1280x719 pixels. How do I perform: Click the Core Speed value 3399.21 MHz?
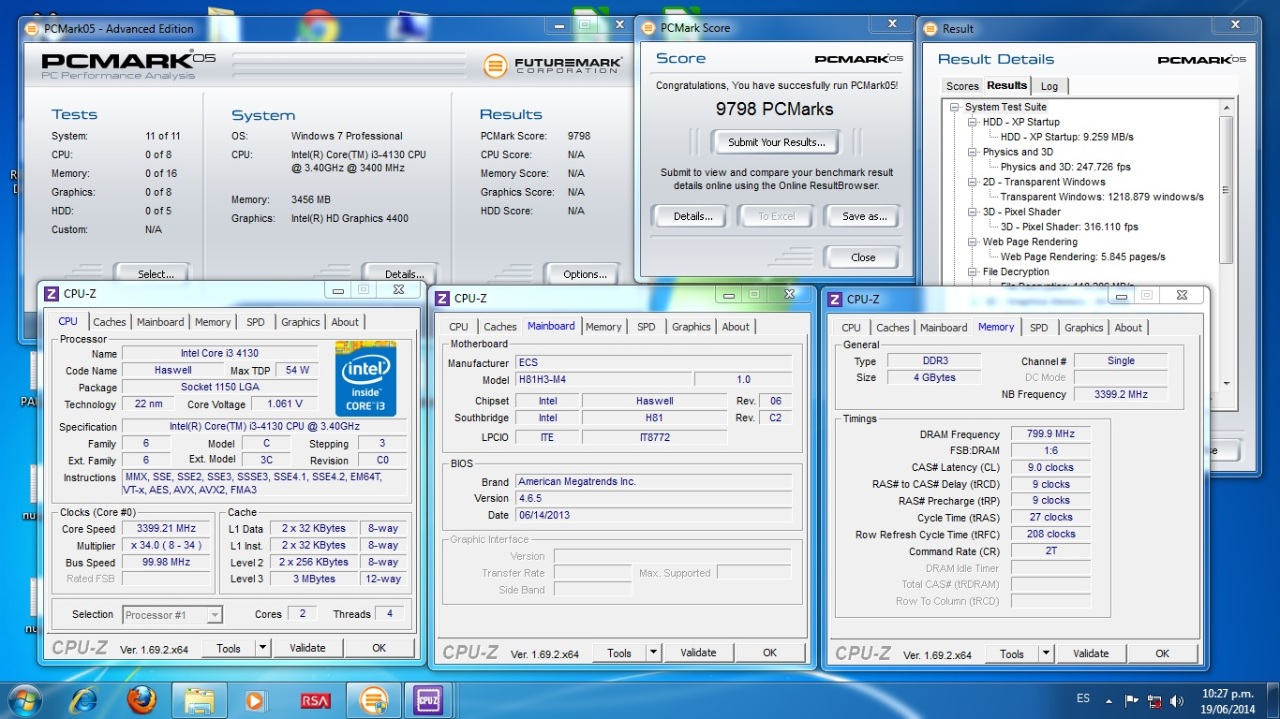(x=165, y=529)
